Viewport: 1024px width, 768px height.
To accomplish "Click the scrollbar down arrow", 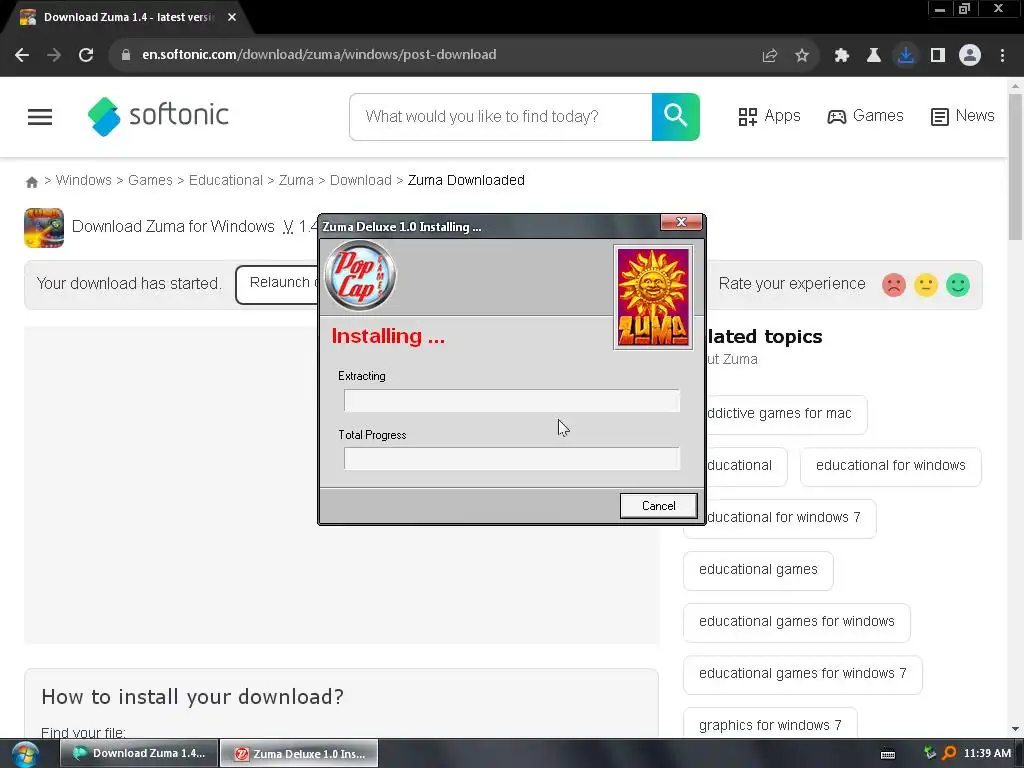I will [x=1015, y=729].
